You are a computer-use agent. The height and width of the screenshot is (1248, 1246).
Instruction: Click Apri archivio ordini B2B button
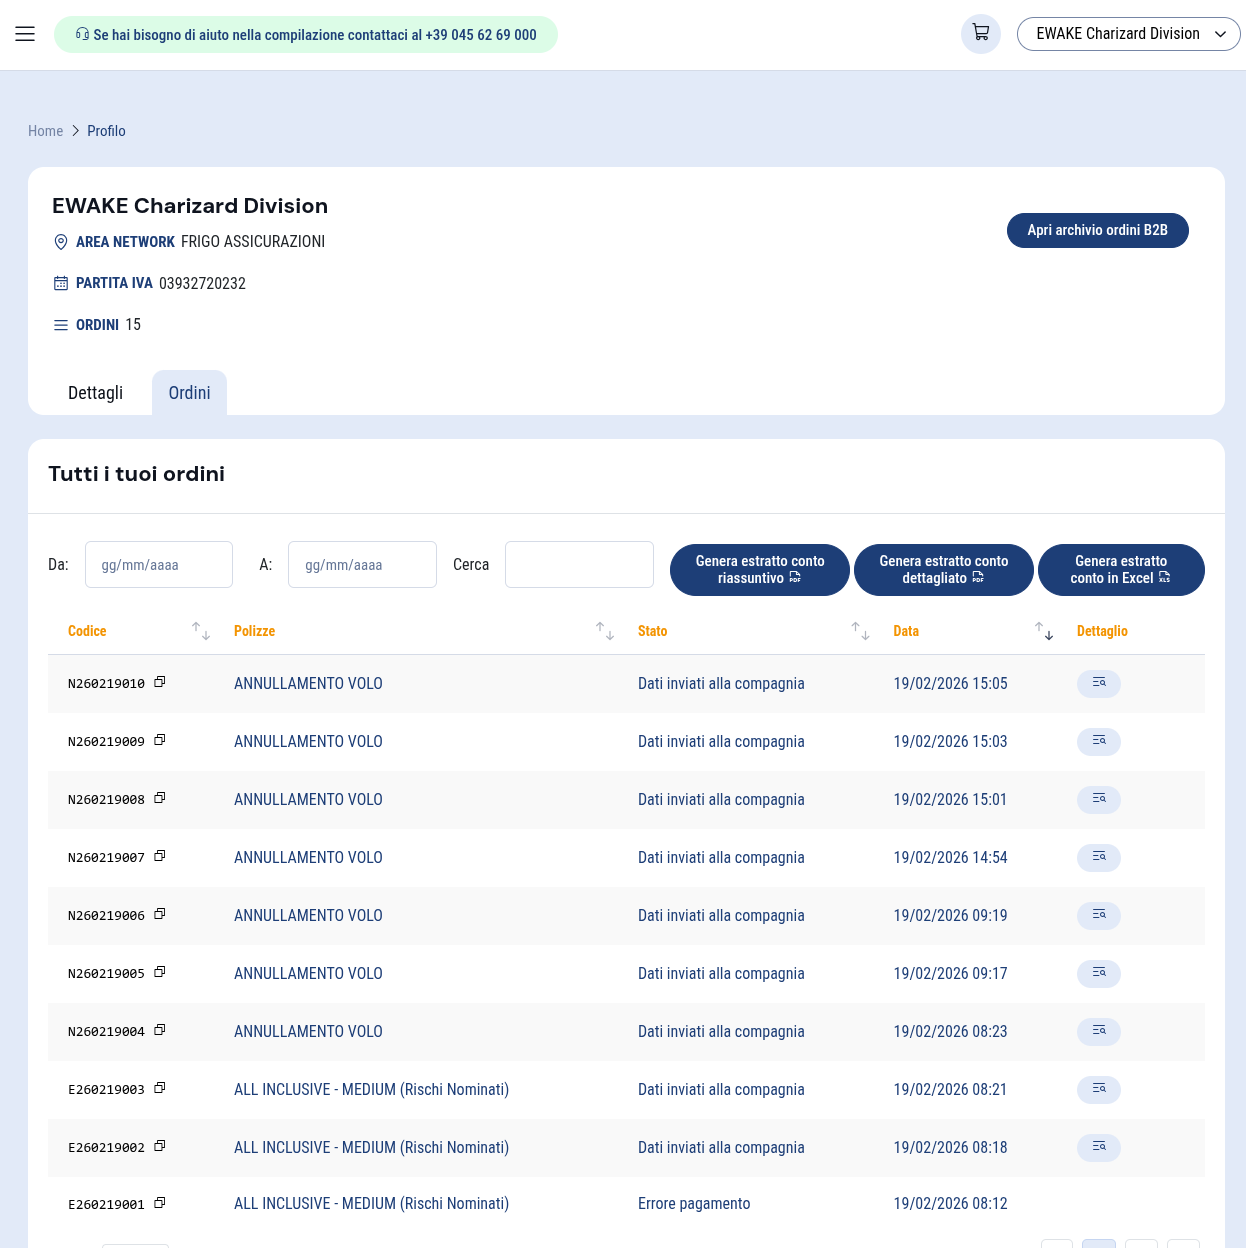[1097, 230]
